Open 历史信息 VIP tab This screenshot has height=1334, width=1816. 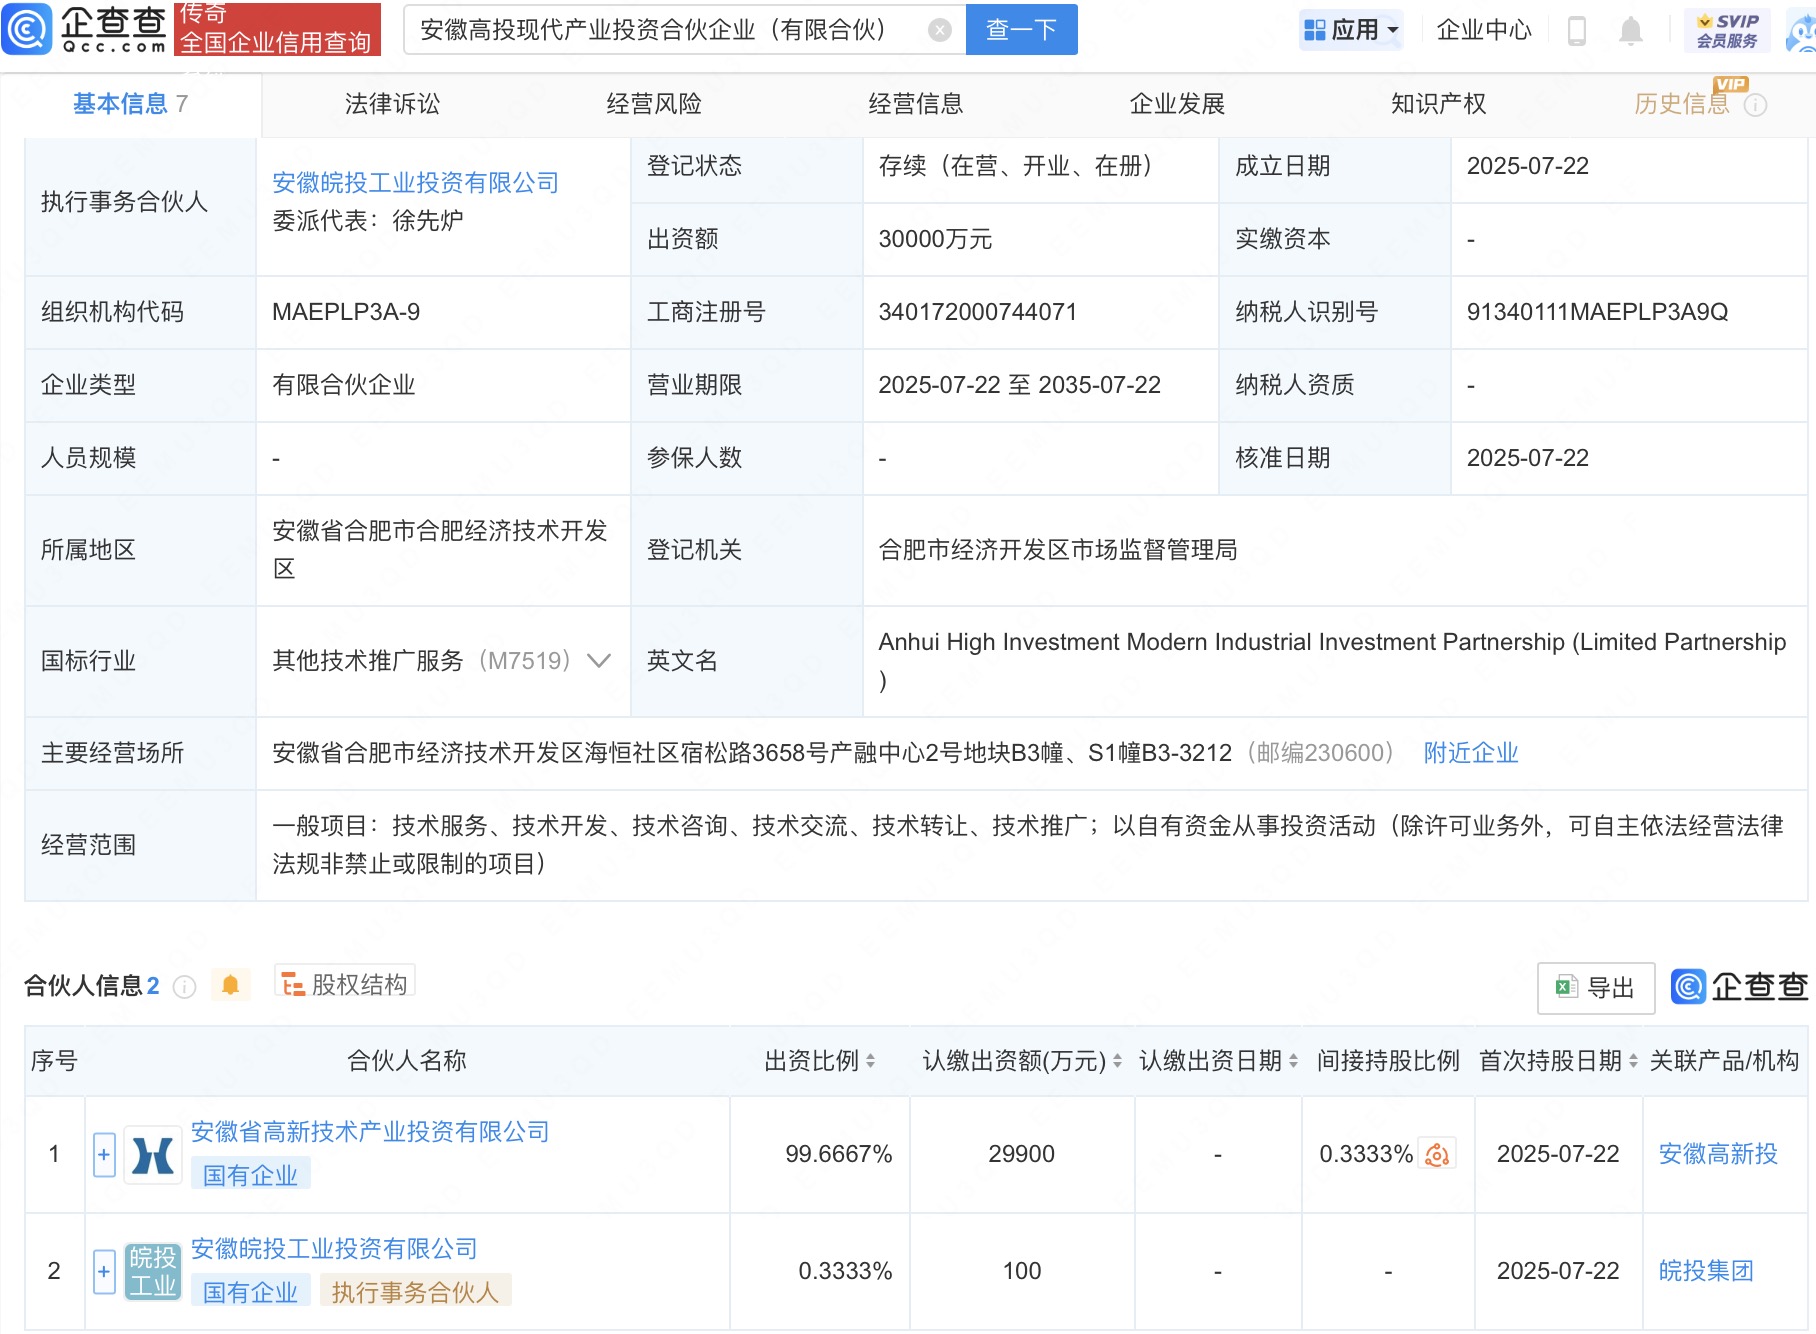click(x=1682, y=104)
